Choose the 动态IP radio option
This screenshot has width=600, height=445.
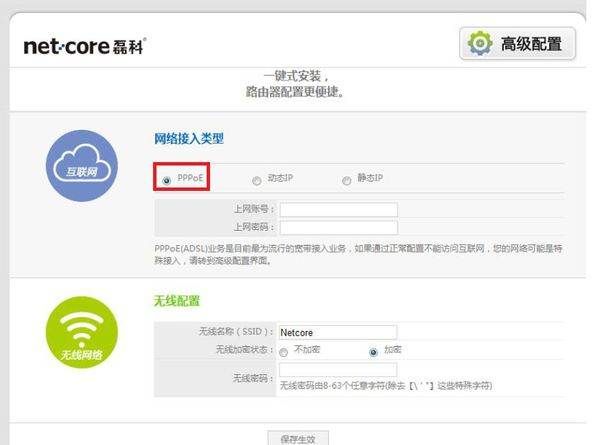tap(257, 180)
